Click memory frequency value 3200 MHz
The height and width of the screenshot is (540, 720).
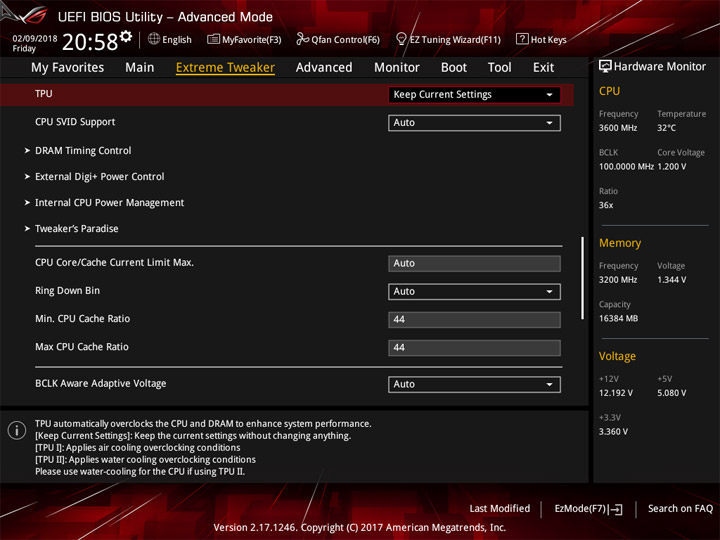(618, 280)
